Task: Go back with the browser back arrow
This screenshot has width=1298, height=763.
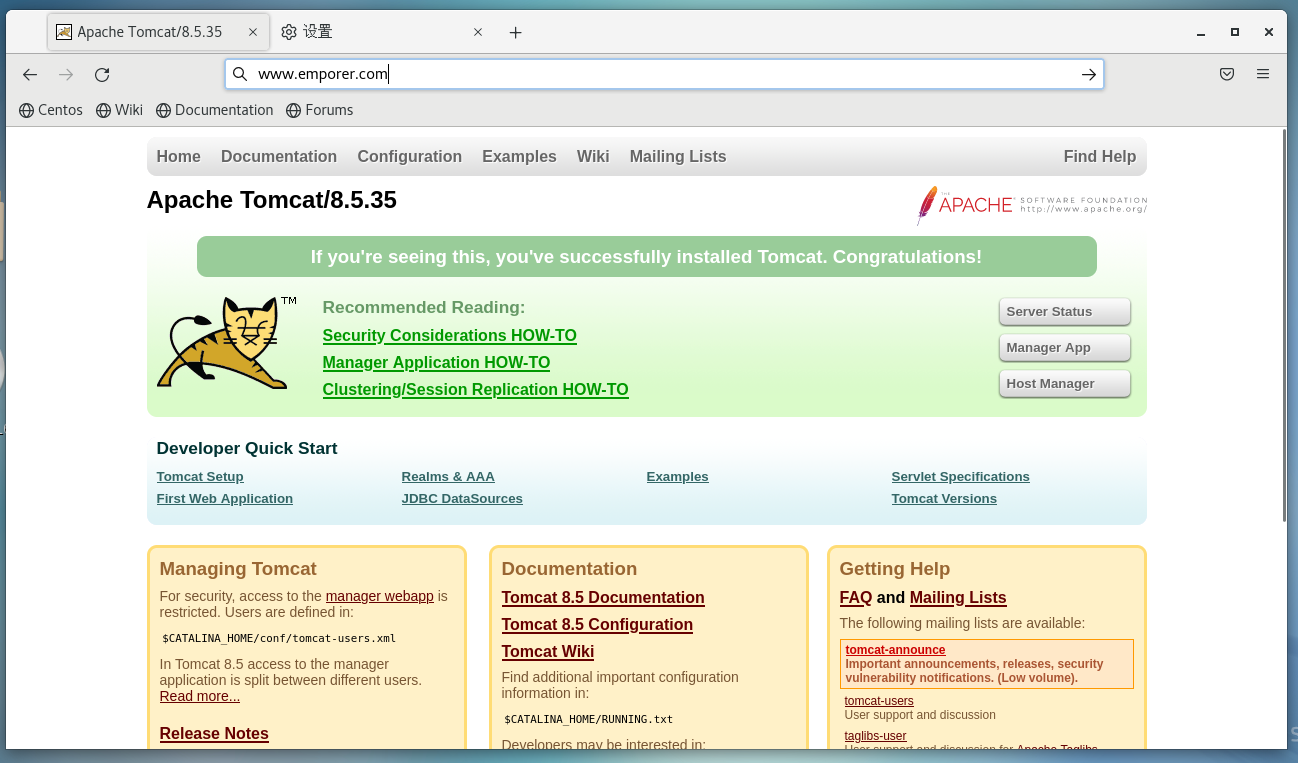Action: pyautogui.click(x=30, y=74)
